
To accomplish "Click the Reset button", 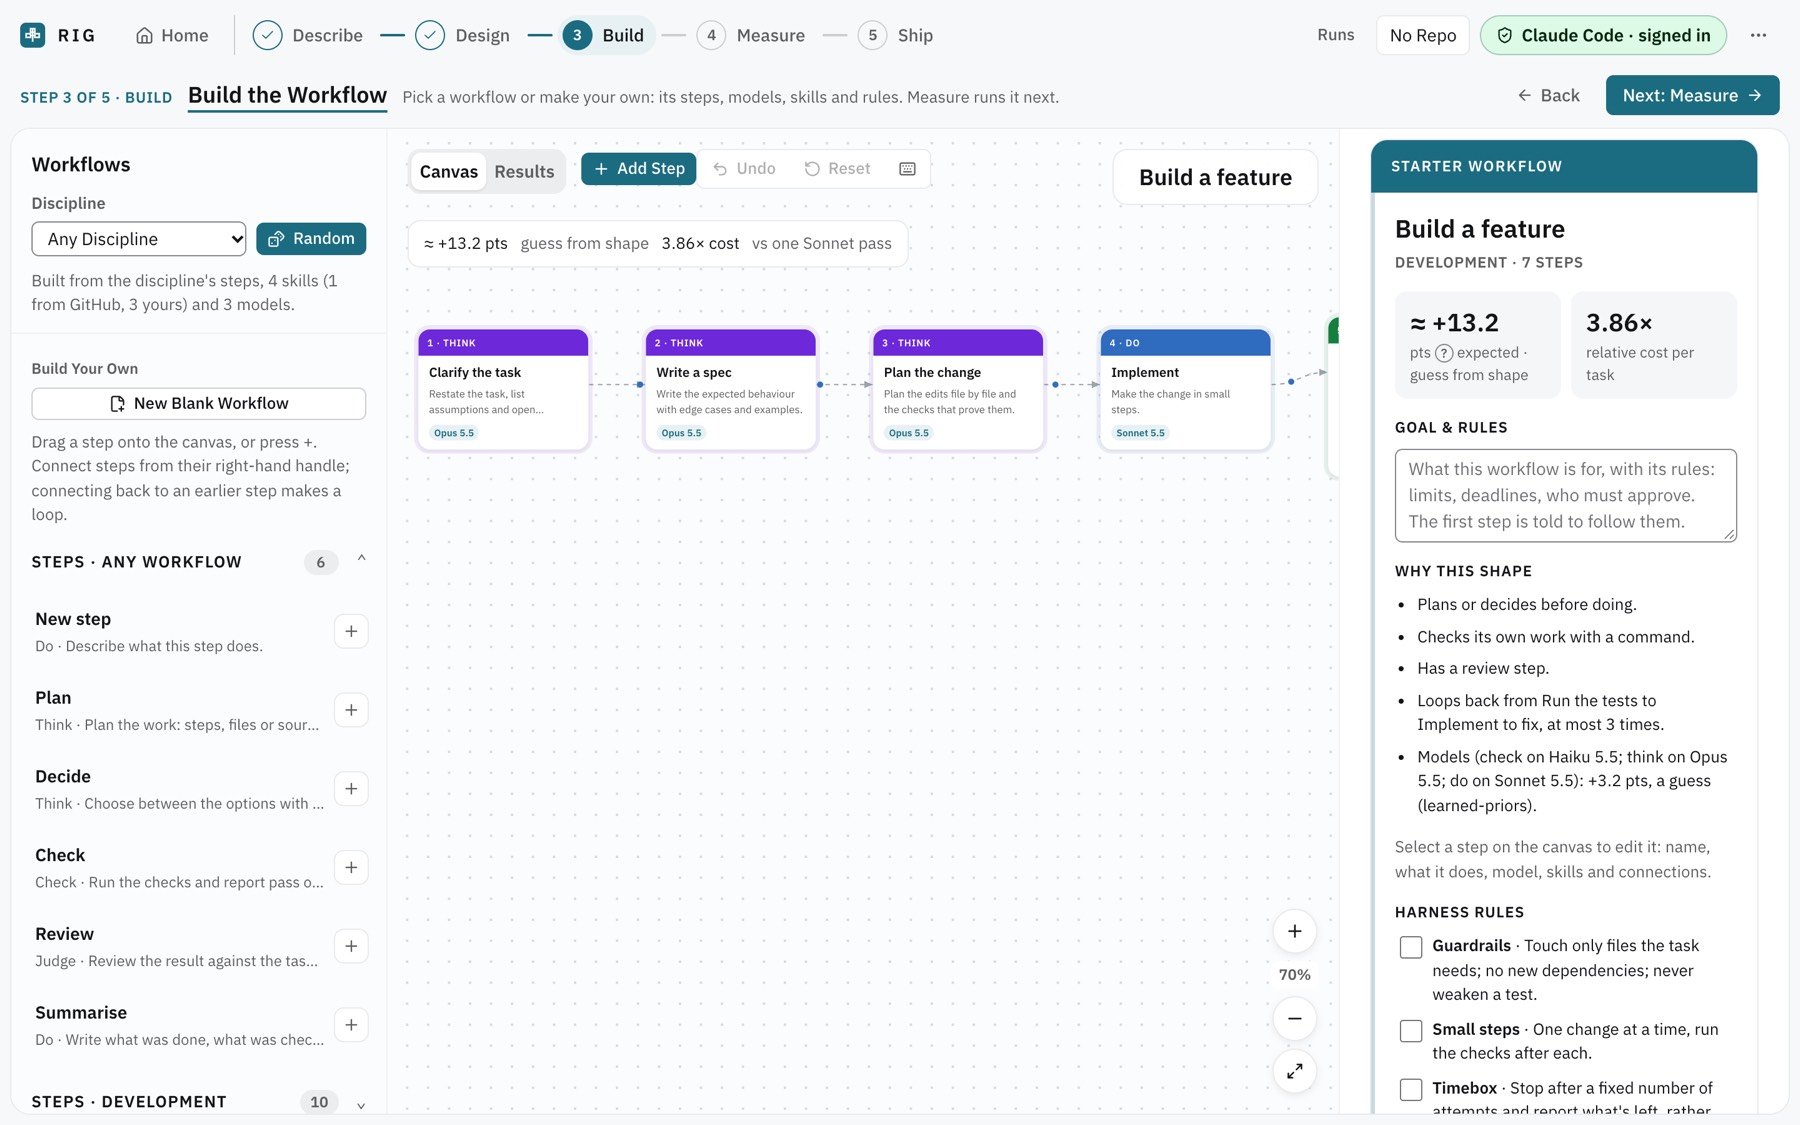I will pyautogui.click(x=837, y=169).
